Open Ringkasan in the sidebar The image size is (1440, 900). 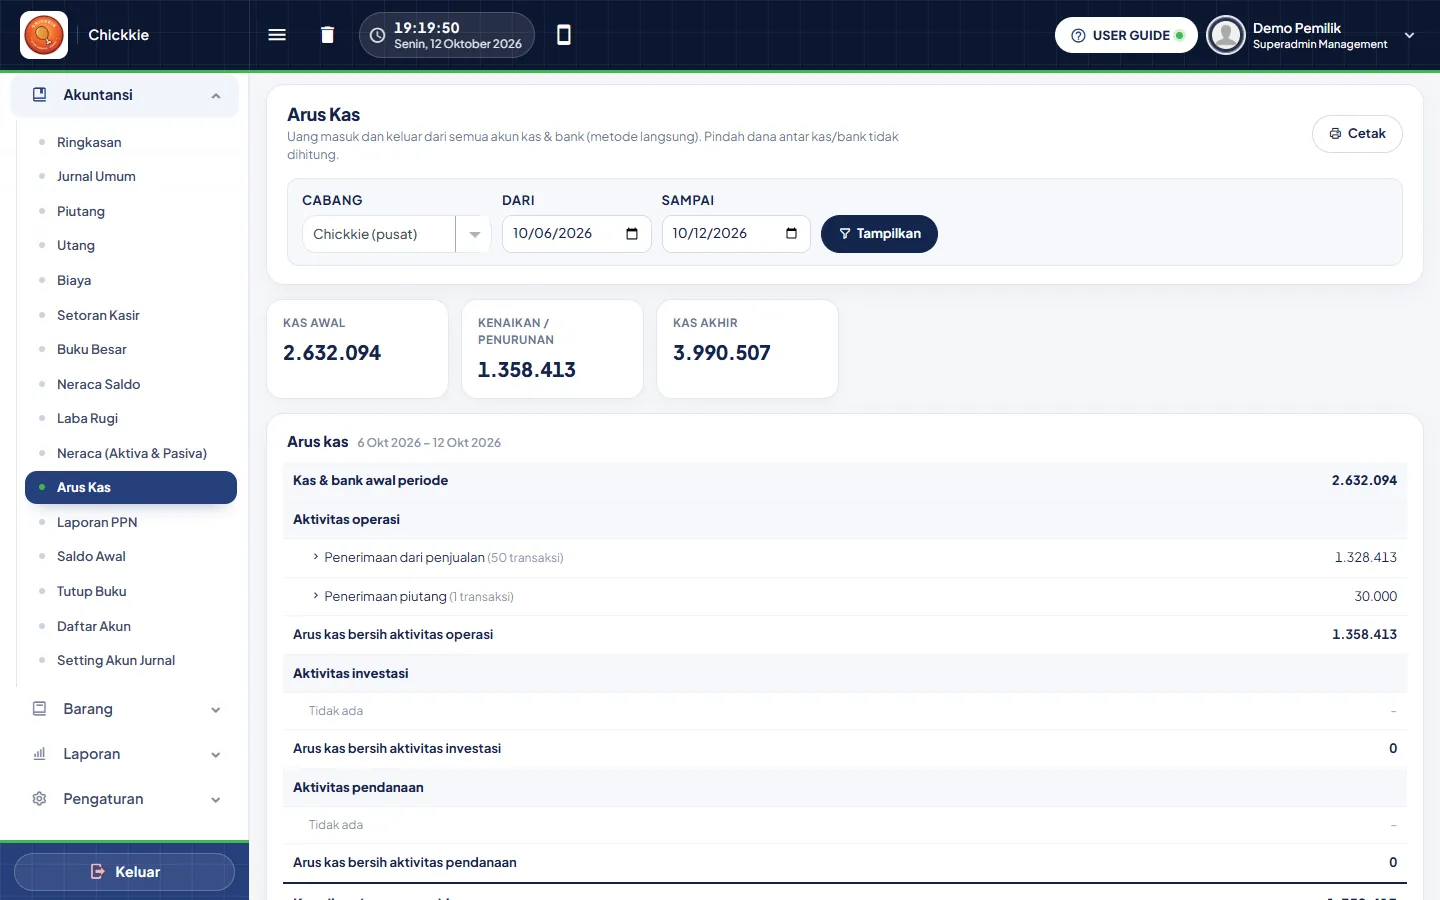pyautogui.click(x=89, y=142)
